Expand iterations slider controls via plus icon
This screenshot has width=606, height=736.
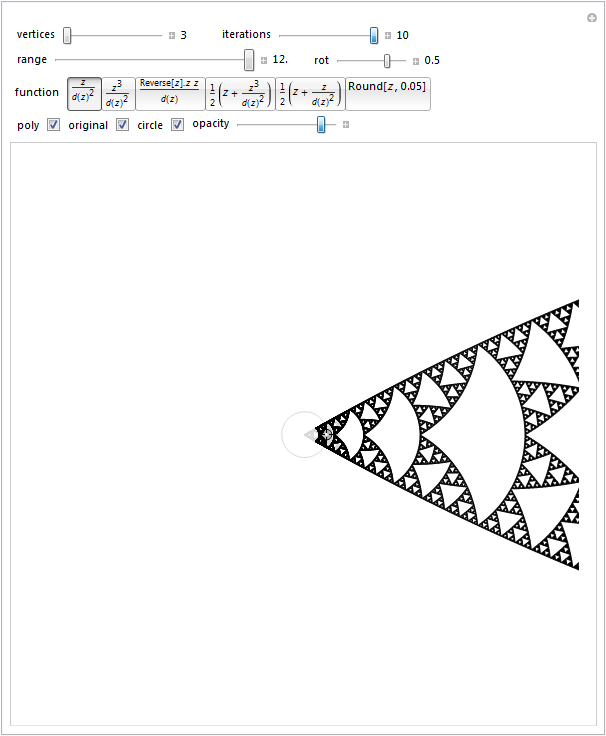tap(388, 35)
